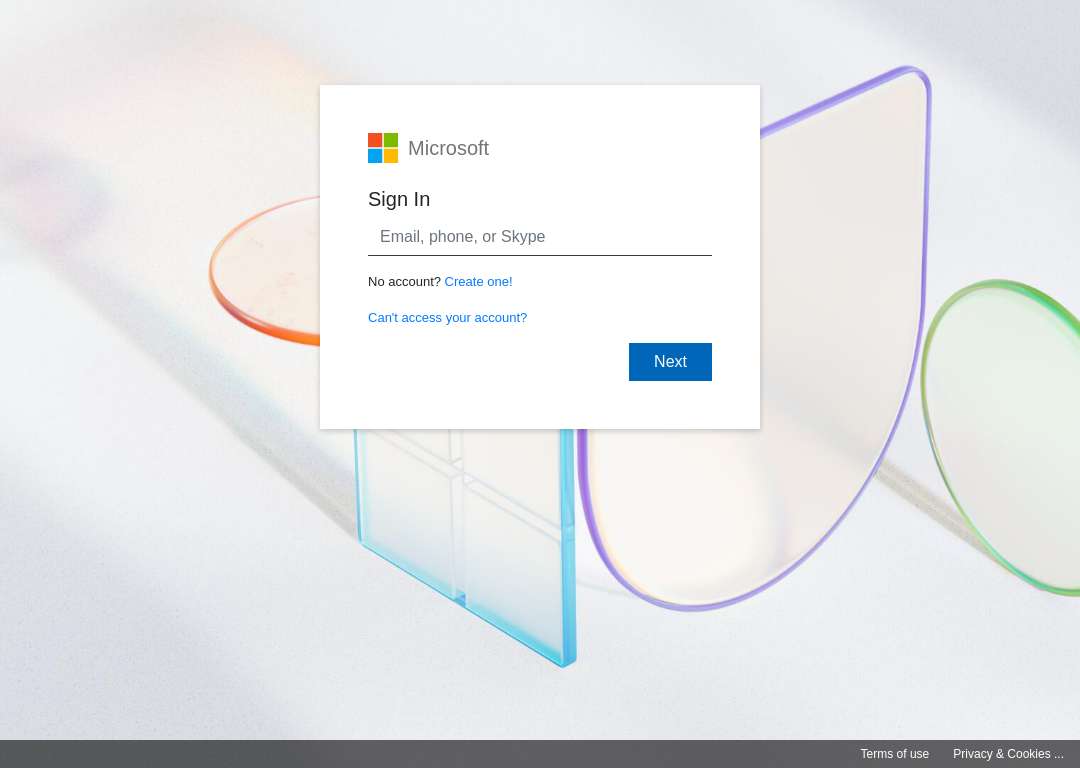Screen dimensions: 1080x768
Task: Click the Sign In heading text
Action: coord(399,199)
